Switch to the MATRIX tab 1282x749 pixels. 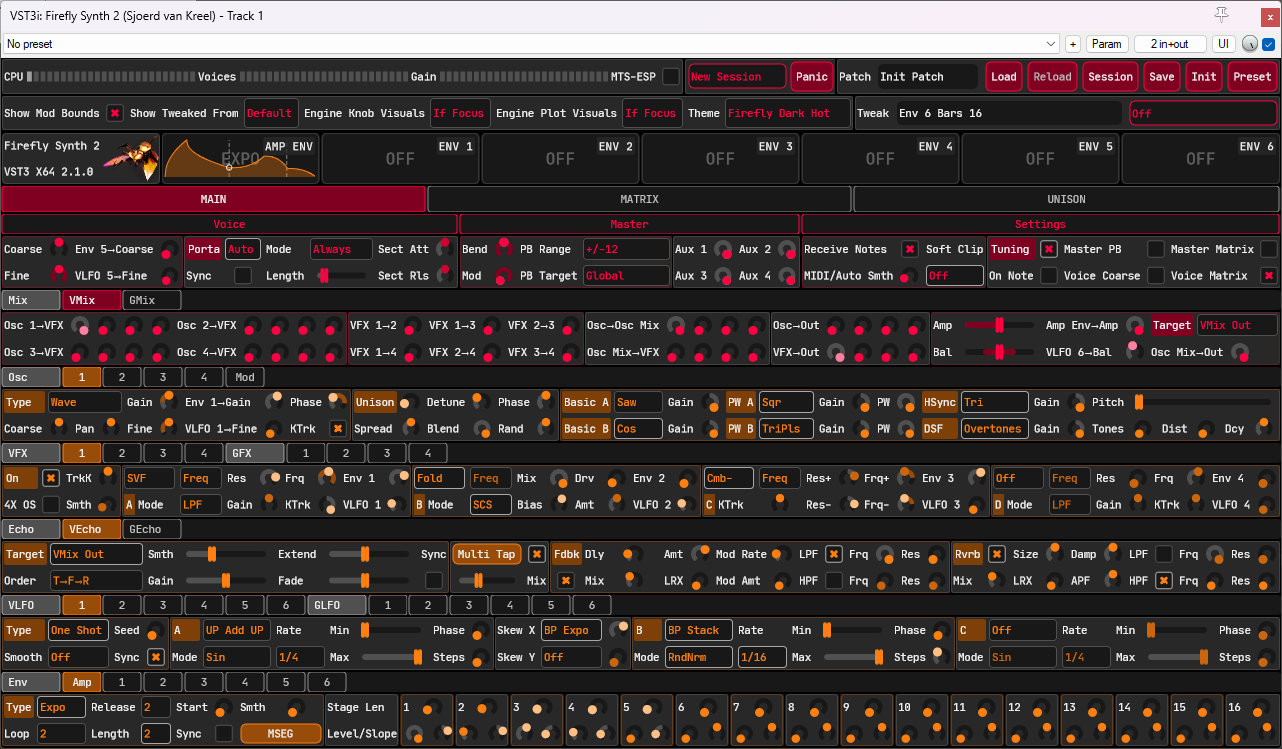pos(641,199)
